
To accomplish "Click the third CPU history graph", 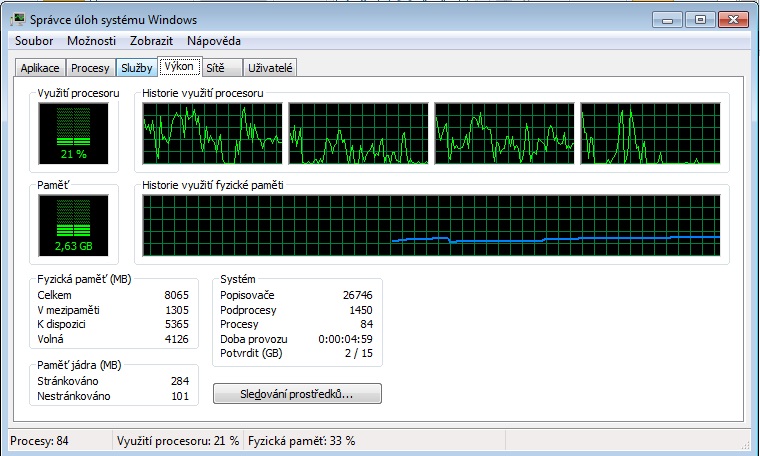I will [503, 134].
